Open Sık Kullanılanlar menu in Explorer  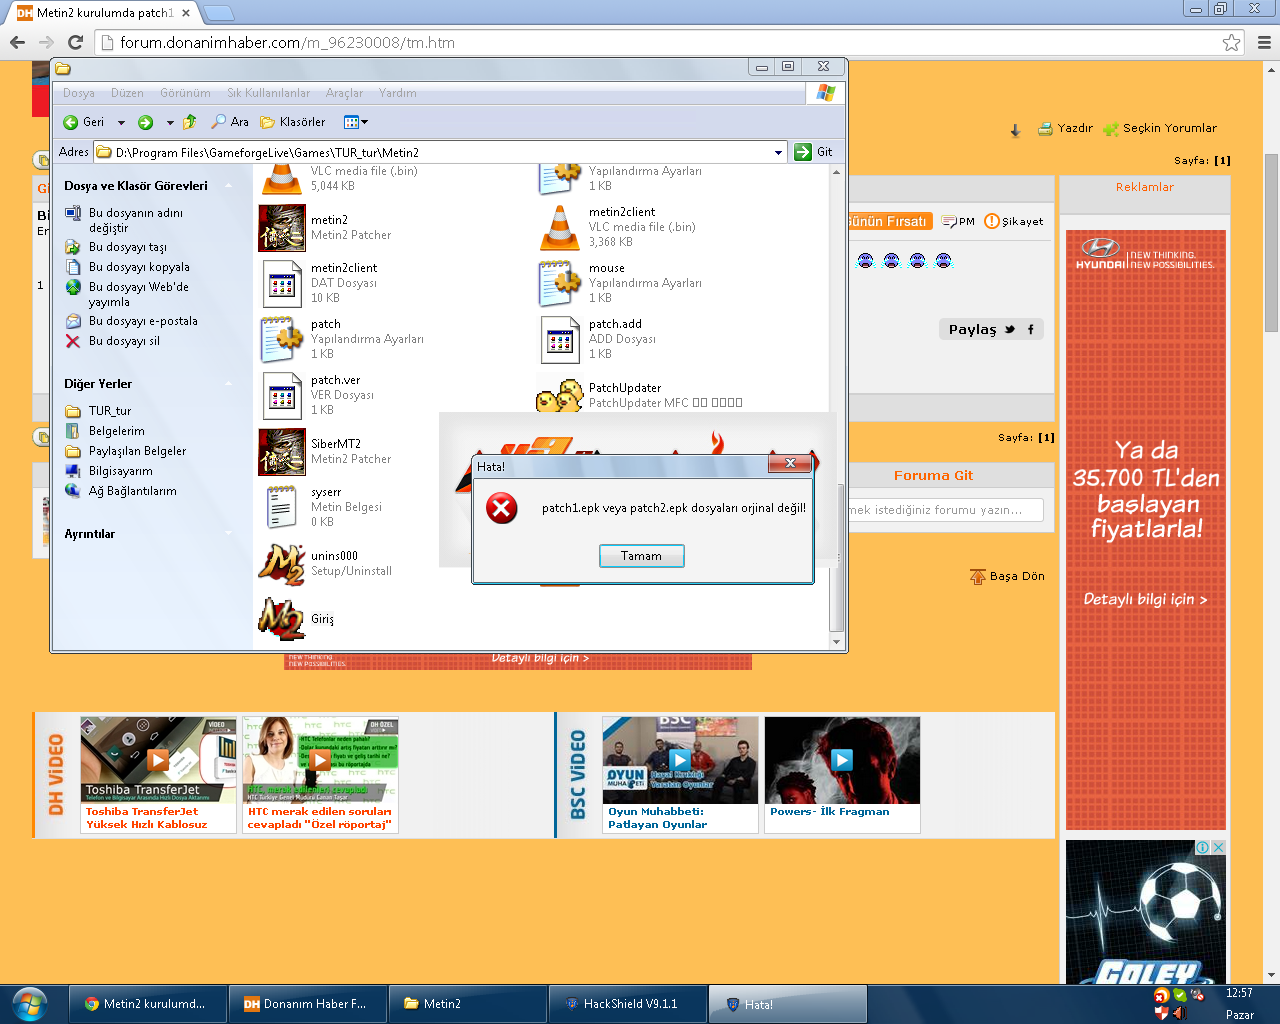268,93
